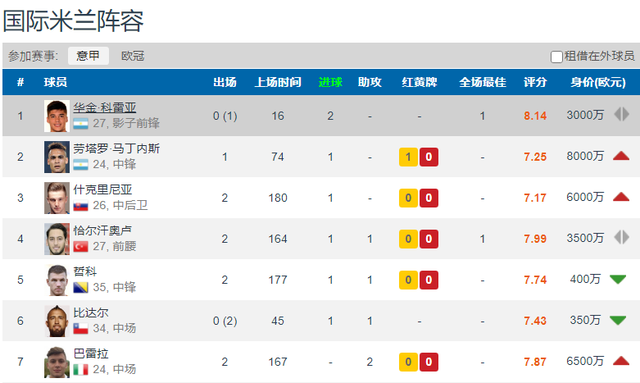The image size is (640, 383).
Task: Click the Chile flag beside 比达尔
Action: pyautogui.click(x=80, y=329)
